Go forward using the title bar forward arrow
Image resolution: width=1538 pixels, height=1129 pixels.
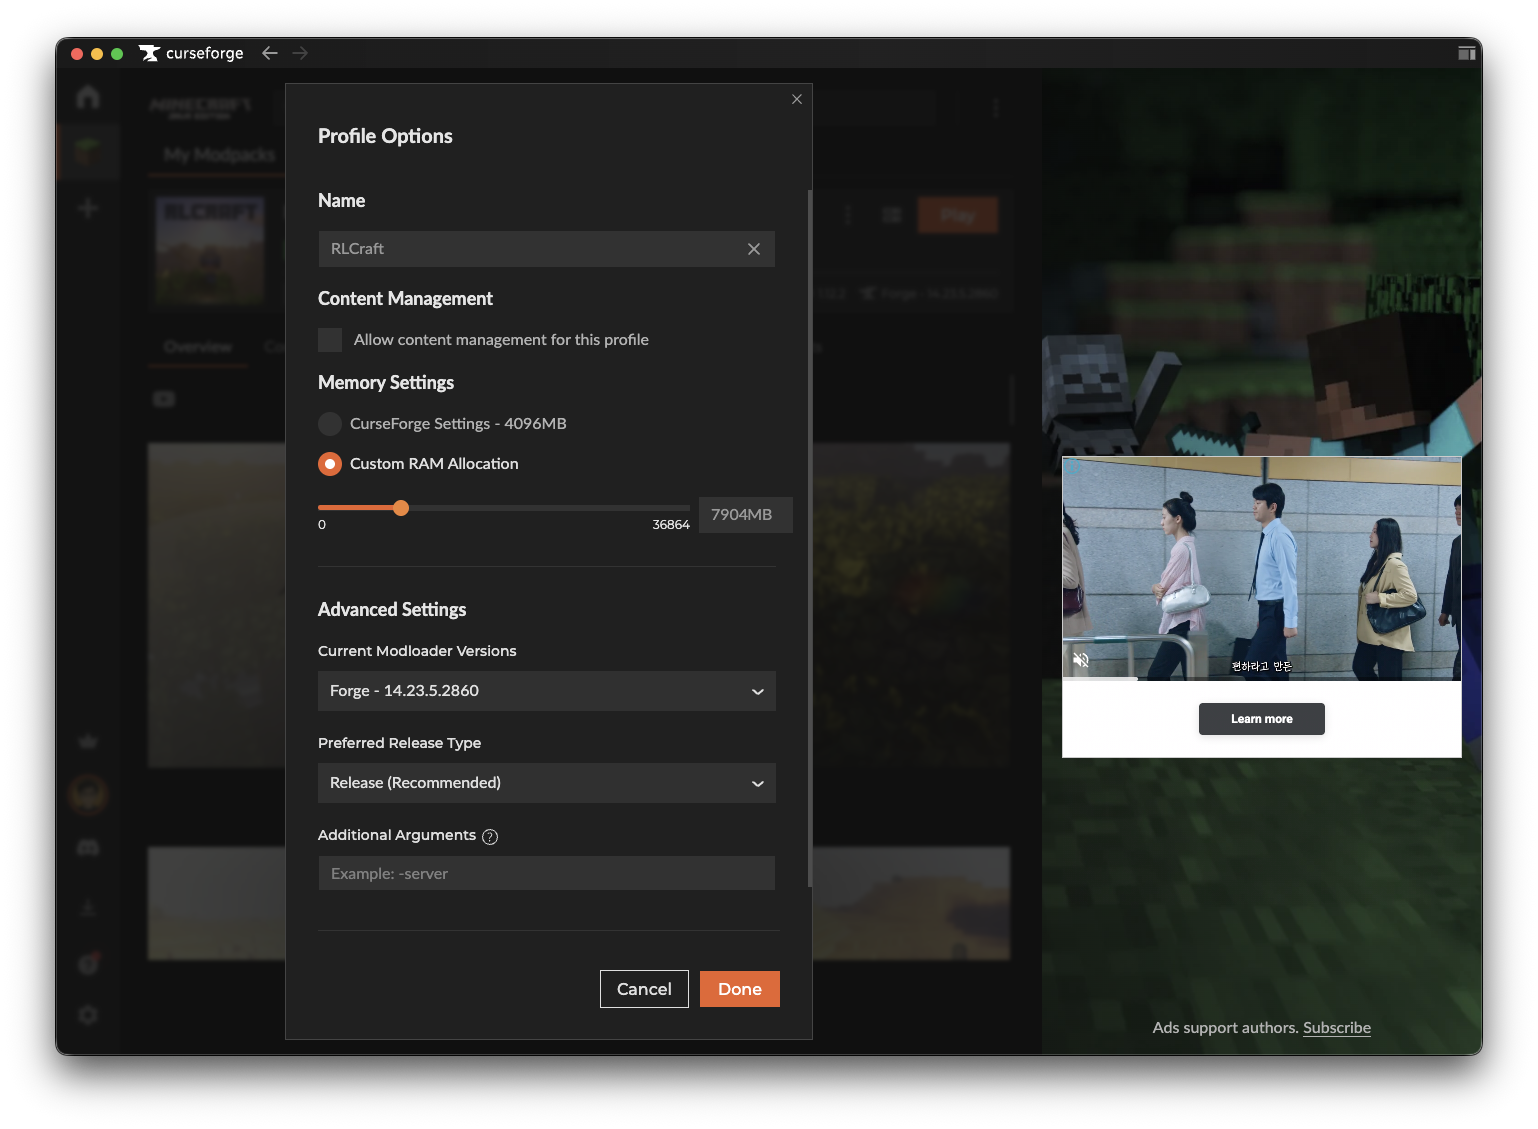pyautogui.click(x=300, y=53)
